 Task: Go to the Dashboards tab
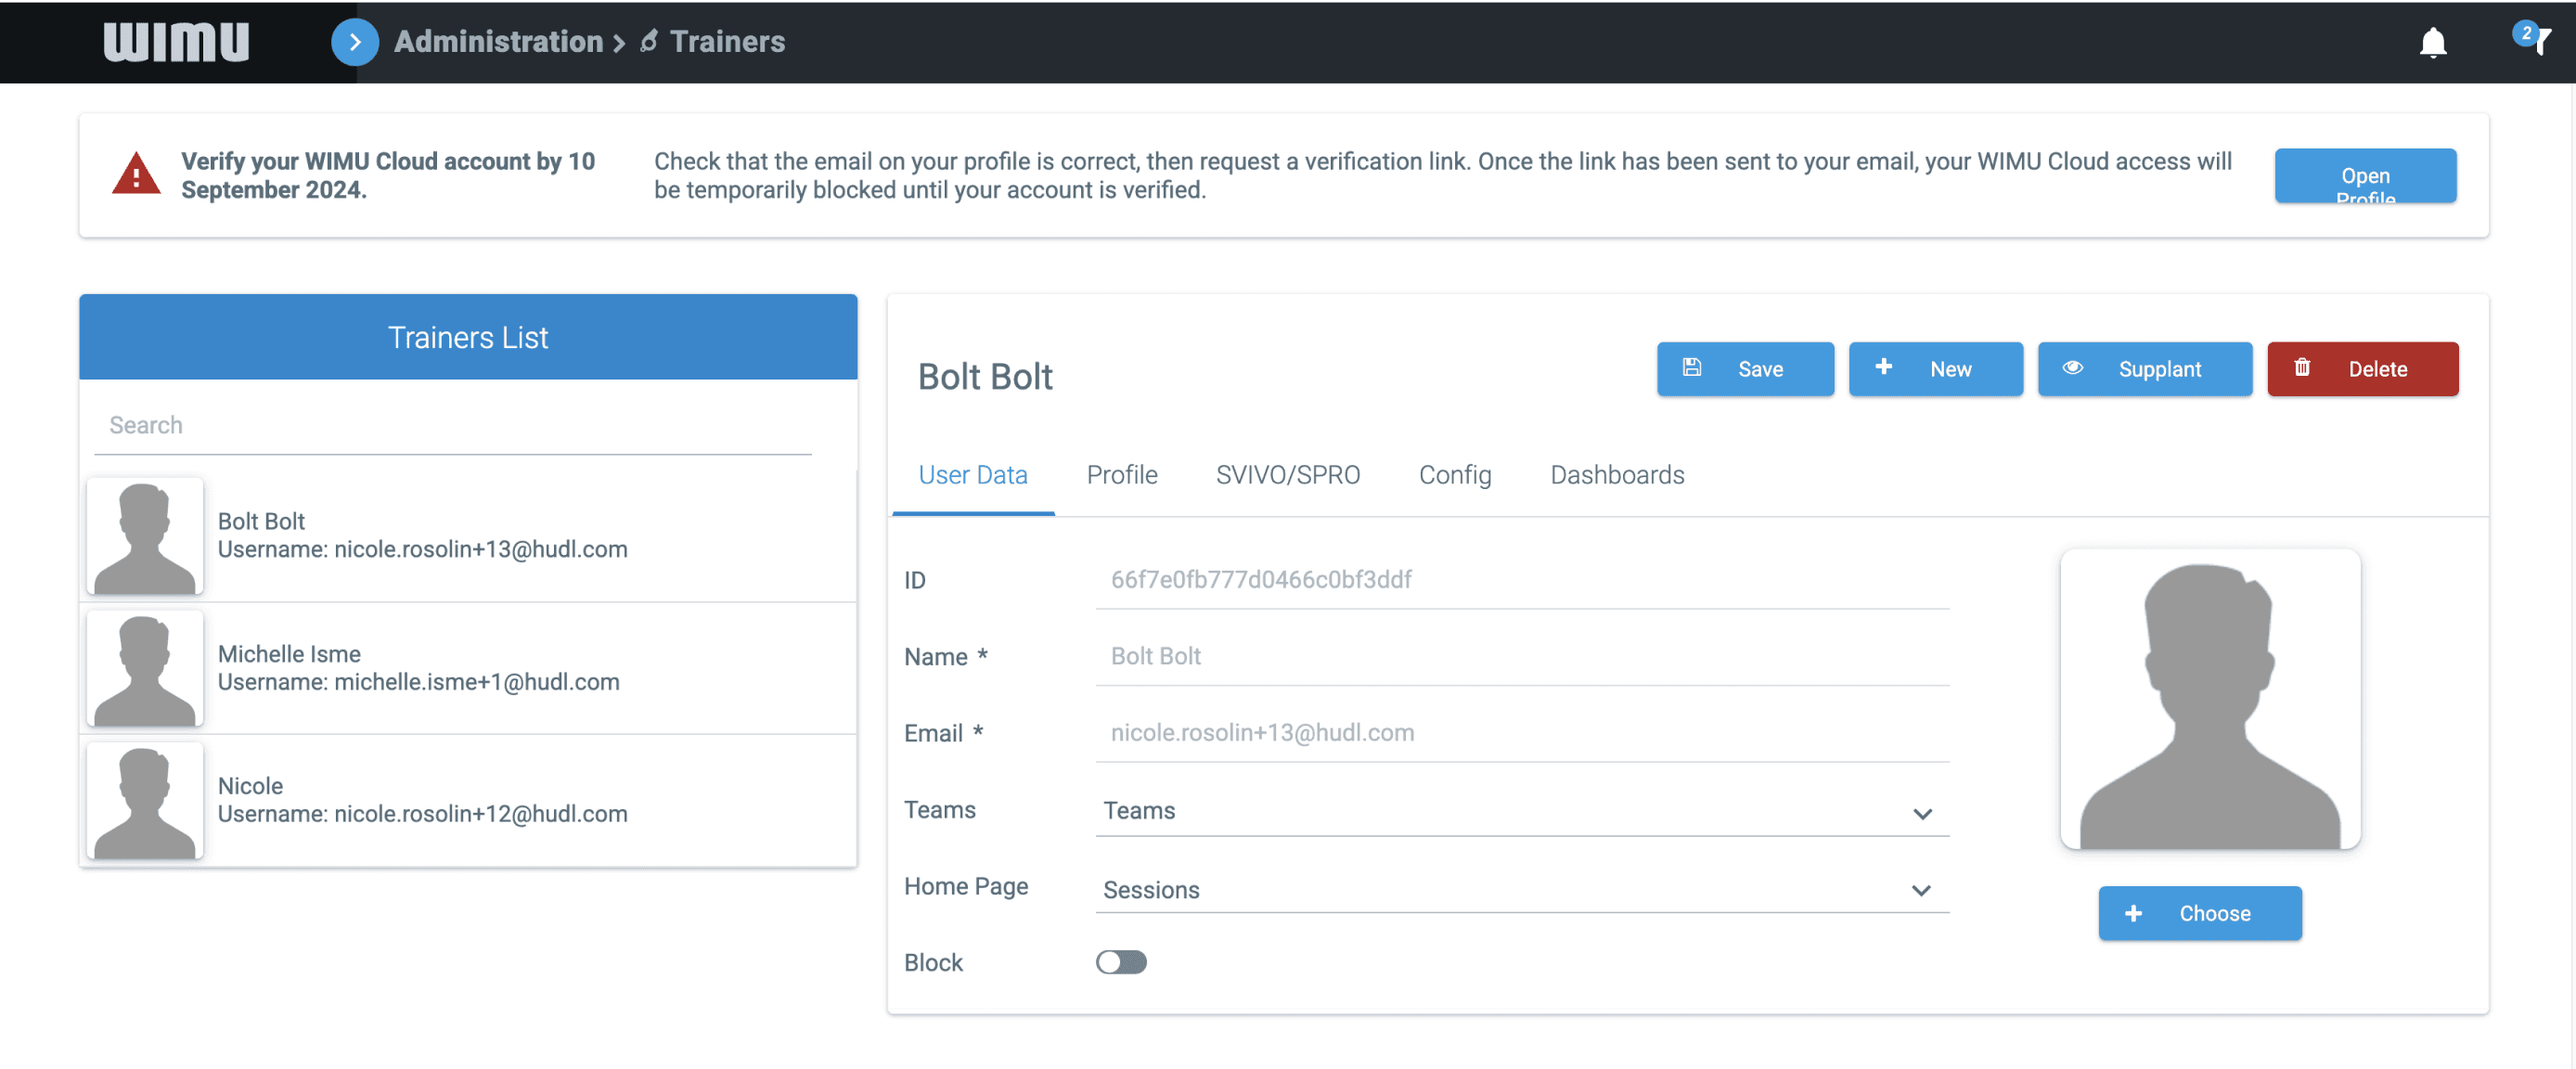pos(1617,474)
